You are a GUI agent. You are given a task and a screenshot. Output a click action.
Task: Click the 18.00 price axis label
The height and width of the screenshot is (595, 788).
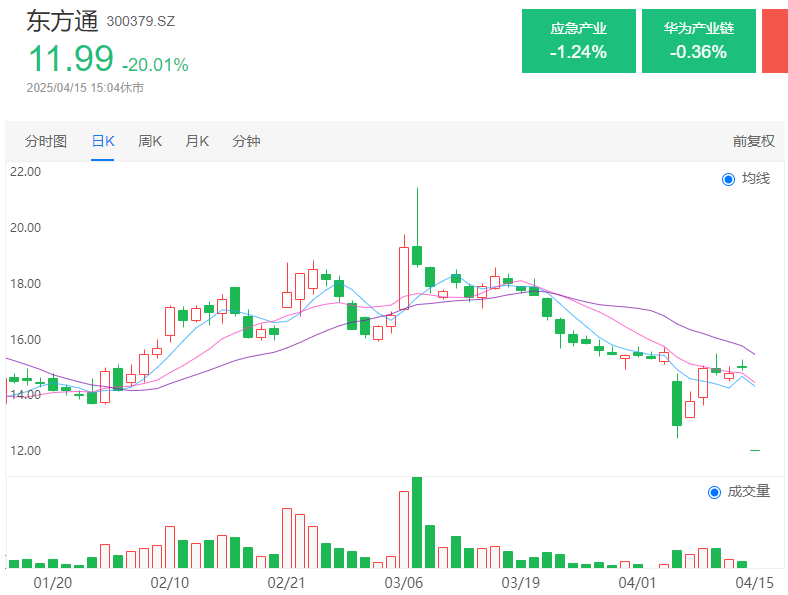pyautogui.click(x=26, y=283)
